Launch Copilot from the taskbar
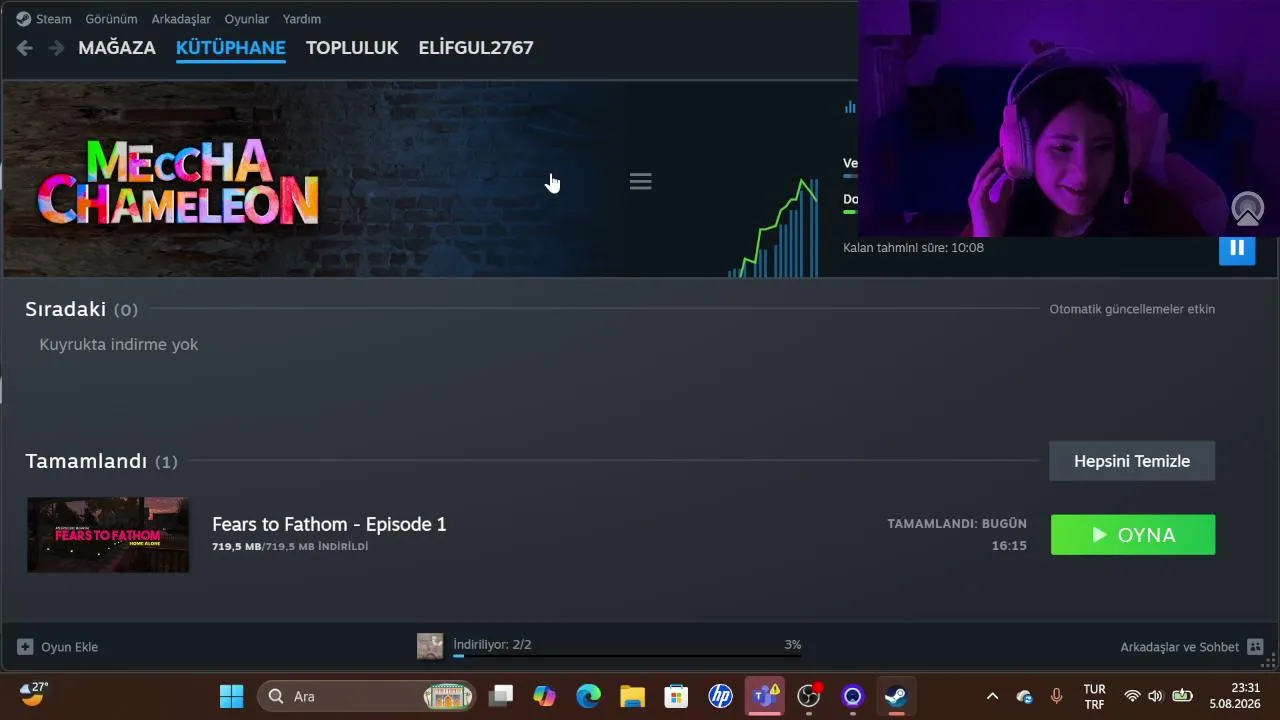Viewport: 1280px width, 720px height. (544, 696)
